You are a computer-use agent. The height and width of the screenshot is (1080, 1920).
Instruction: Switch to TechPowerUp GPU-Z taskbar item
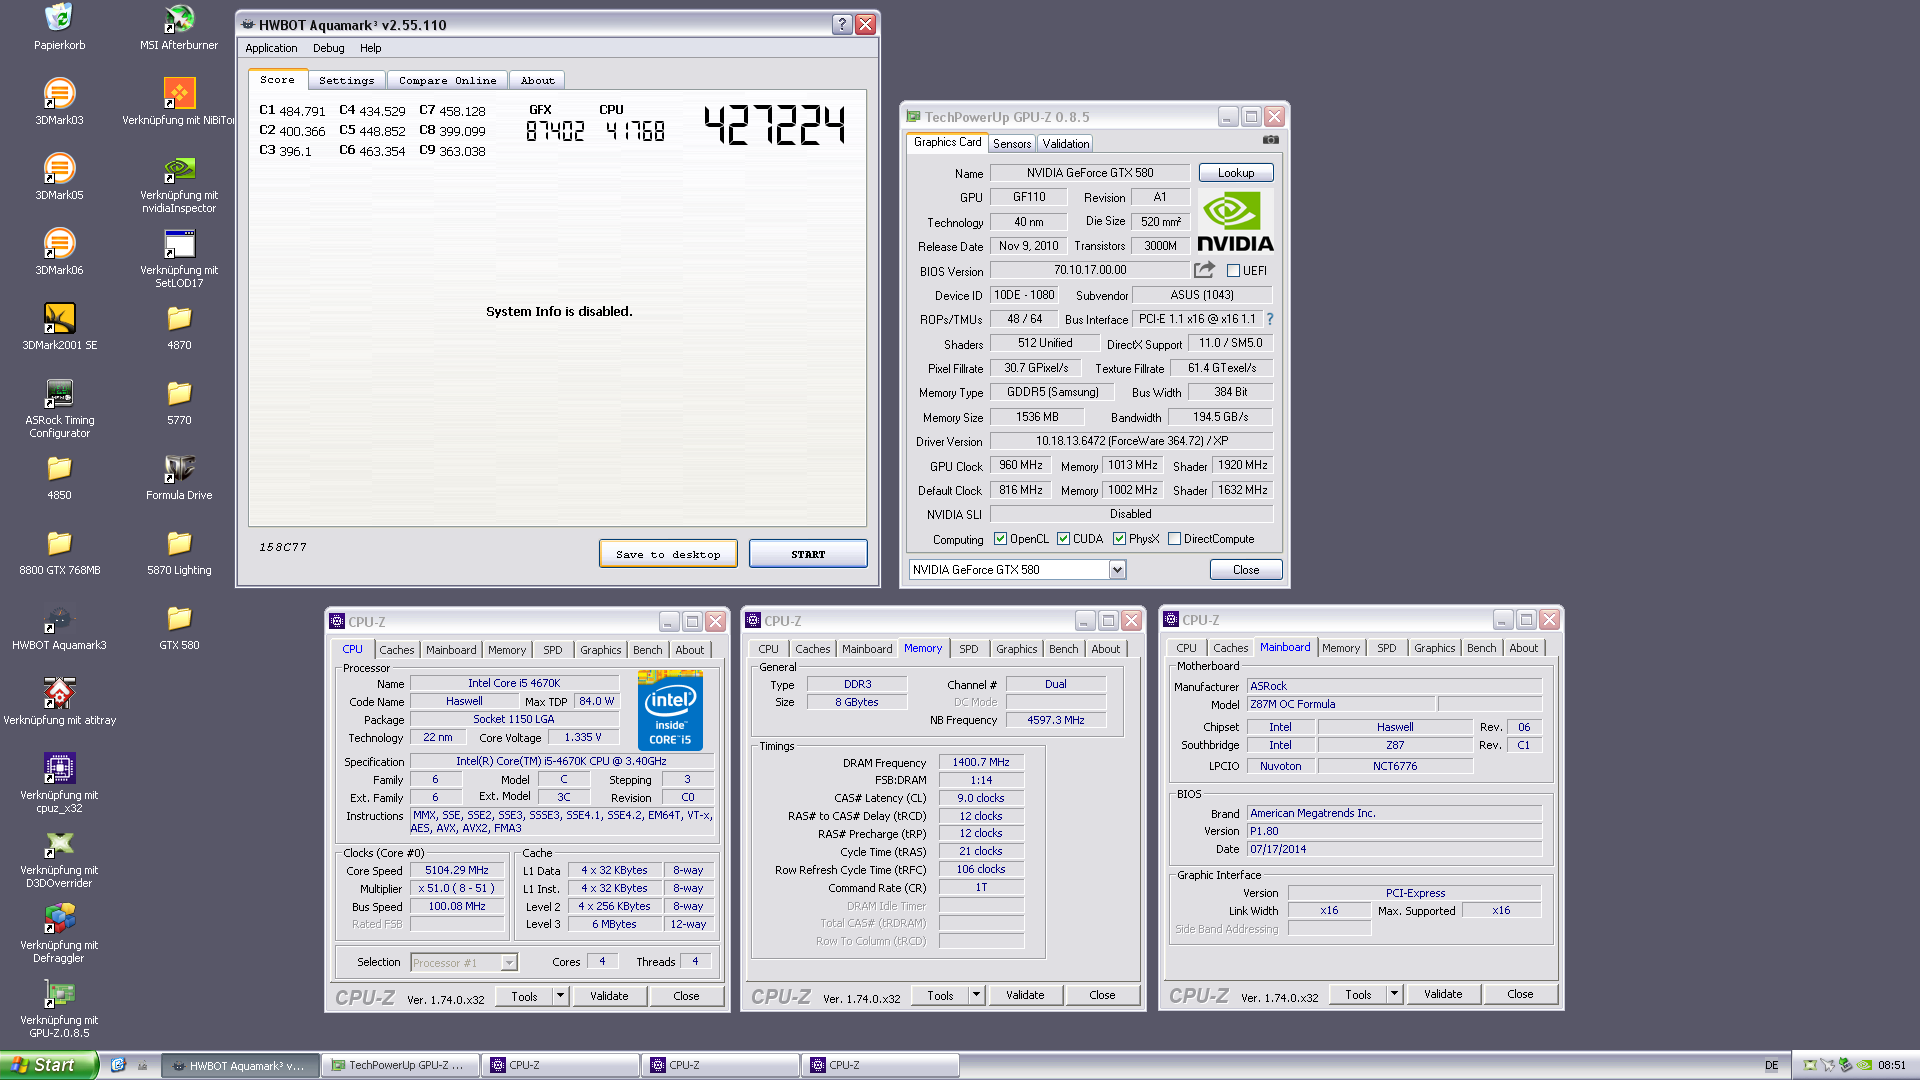pos(400,1065)
